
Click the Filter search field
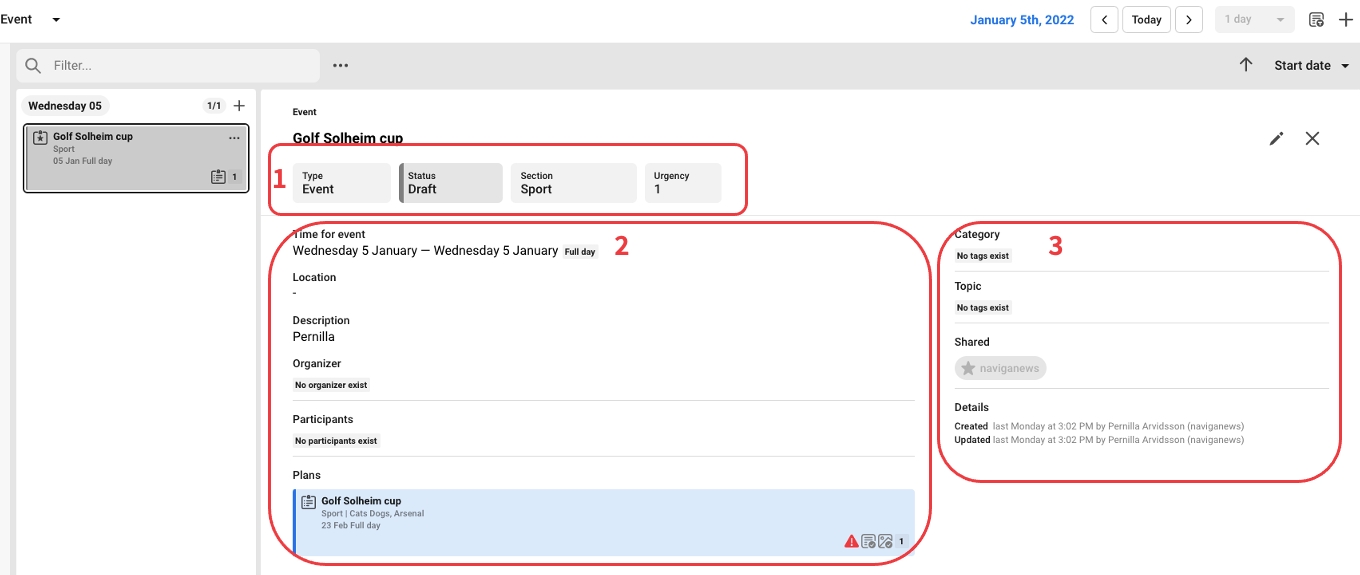coord(180,66)
